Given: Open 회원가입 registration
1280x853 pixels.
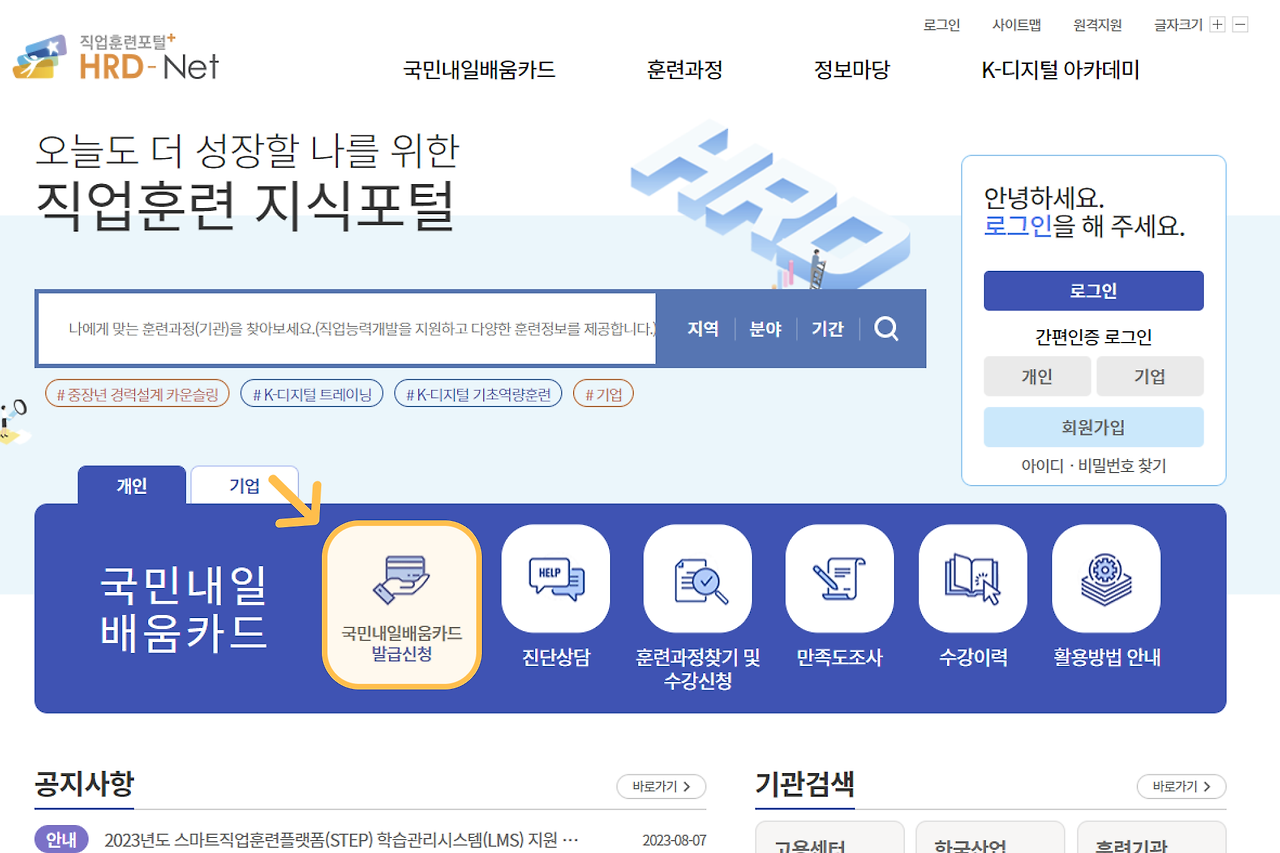Looking at the screenshot, I should click(x=1093, y=428).
